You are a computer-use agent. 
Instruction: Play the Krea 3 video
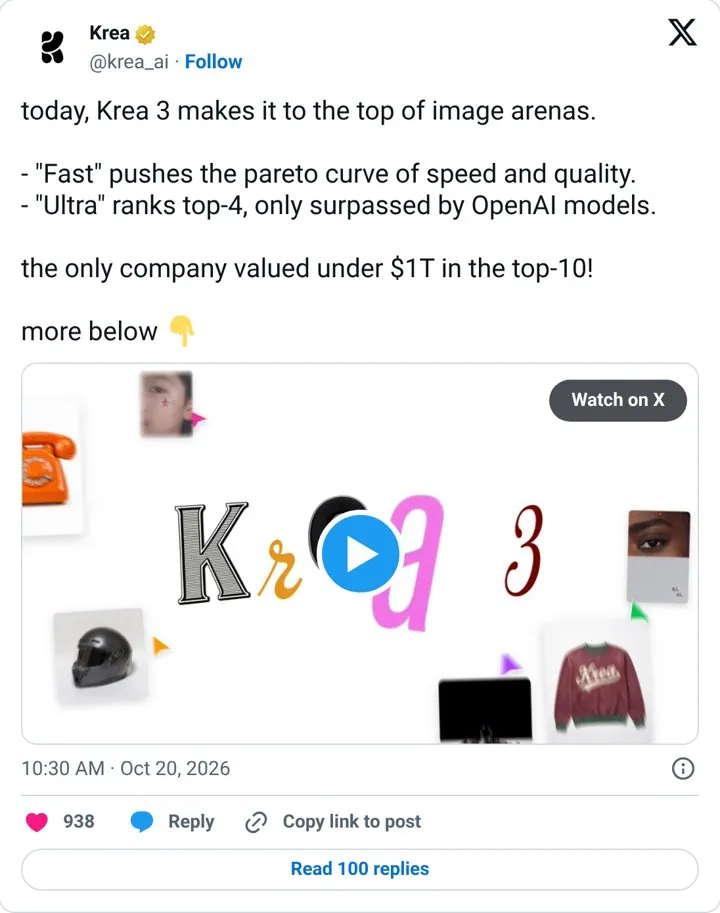point(360,553)
